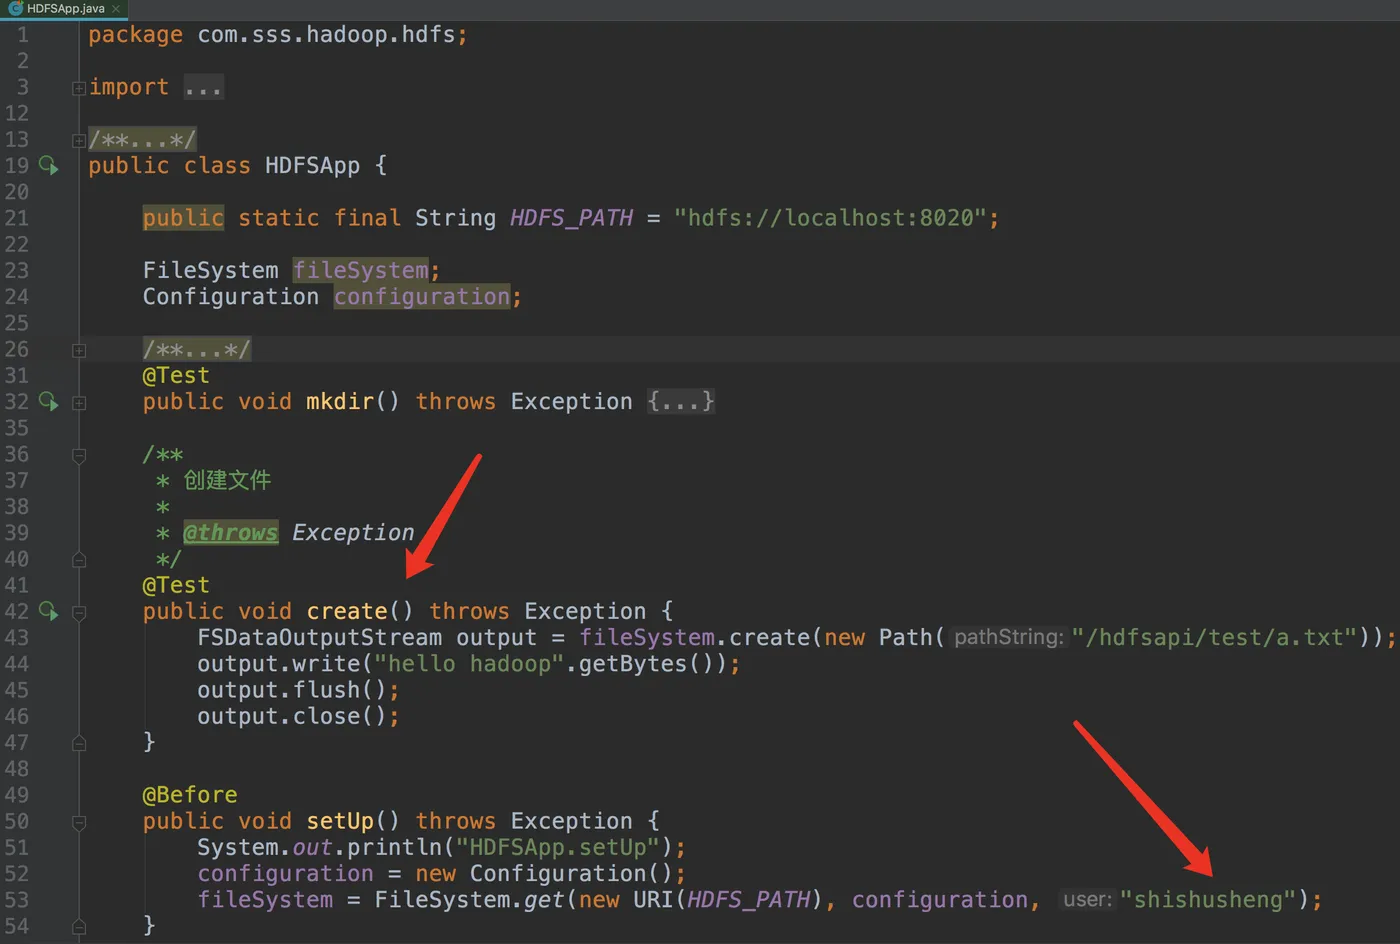Click the 创建文件 comment text
The image size is (1400, 944).
click(x=227, y=480)
